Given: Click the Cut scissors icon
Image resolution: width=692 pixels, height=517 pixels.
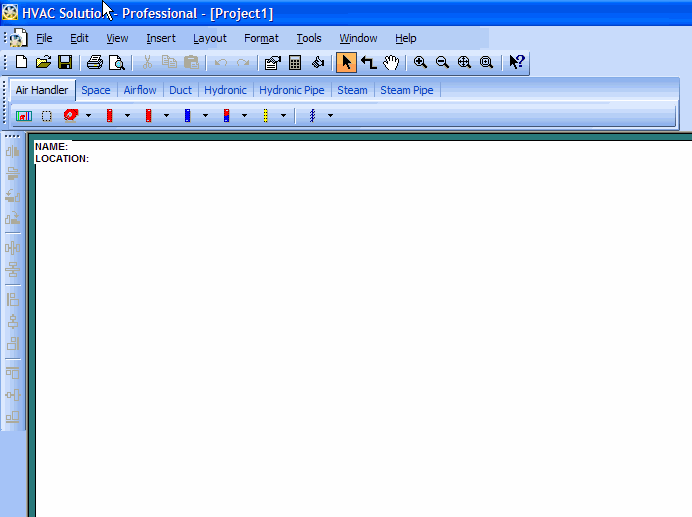Looking at the screenshot, I should (x=147, y=62).
